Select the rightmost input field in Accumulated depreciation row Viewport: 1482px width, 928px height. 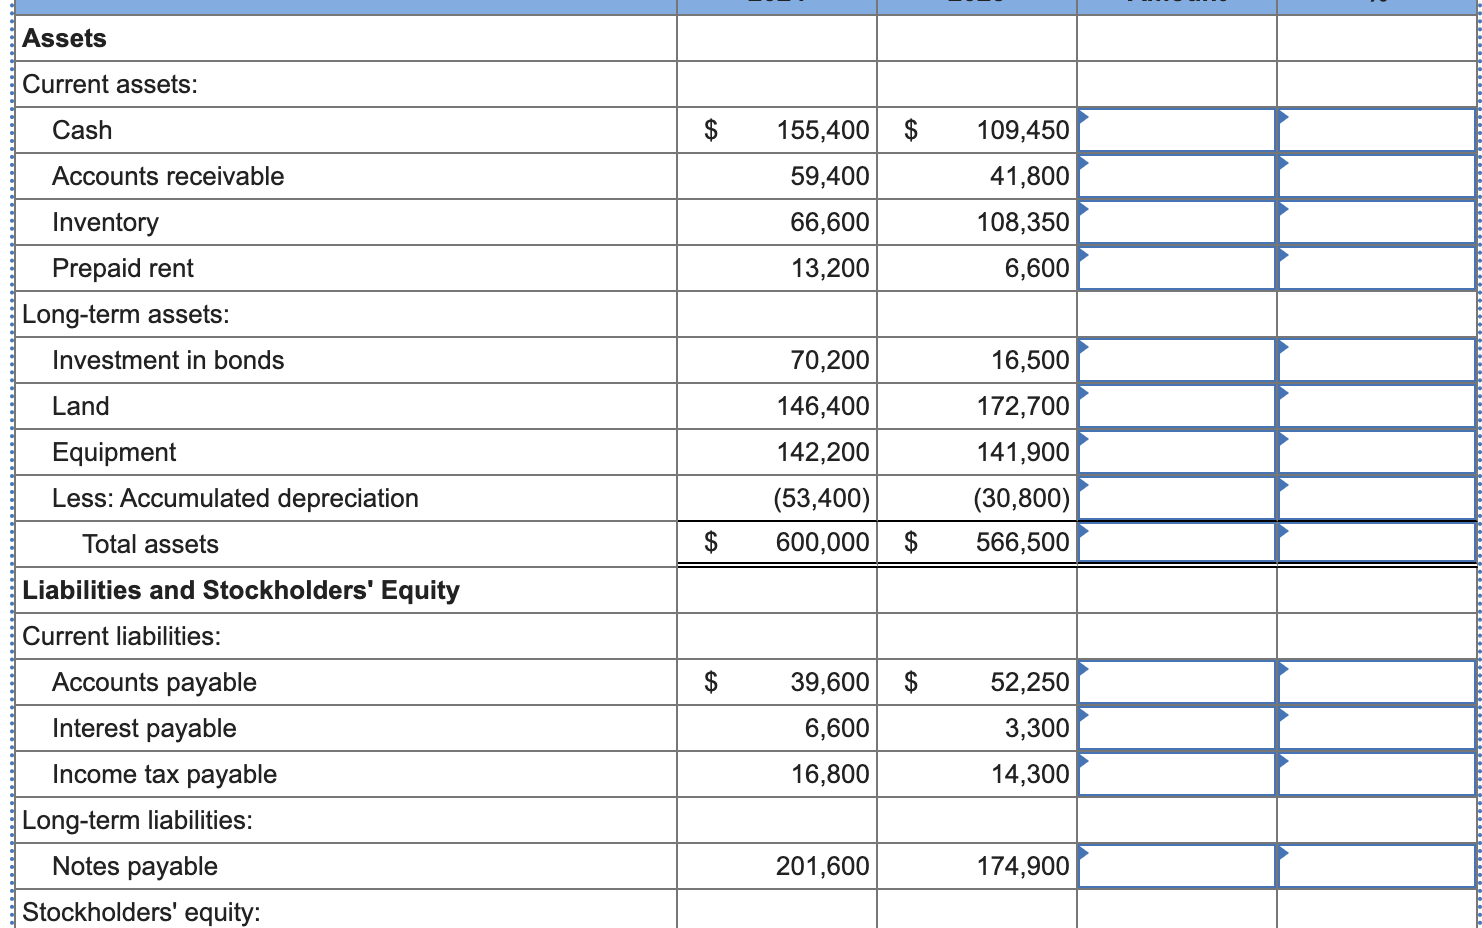pos(1379,498)
